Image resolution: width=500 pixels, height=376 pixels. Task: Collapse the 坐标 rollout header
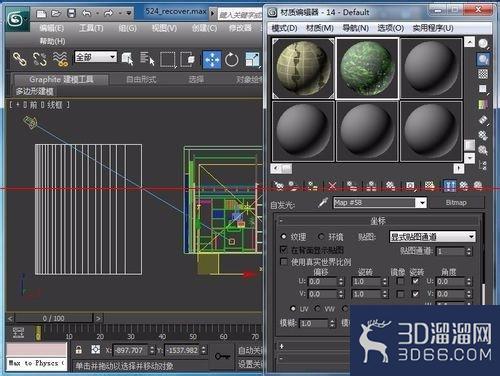[378, 221]
